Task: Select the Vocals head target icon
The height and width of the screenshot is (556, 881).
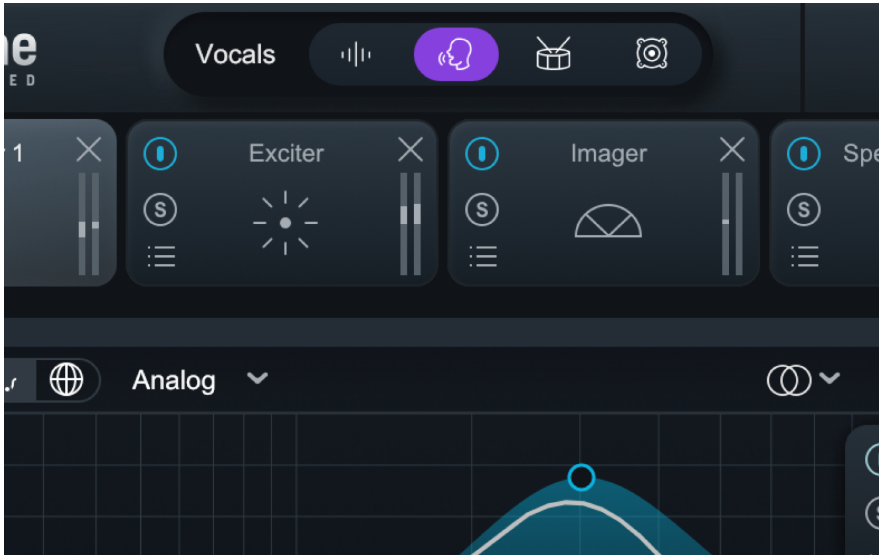Action: point(456,54)
